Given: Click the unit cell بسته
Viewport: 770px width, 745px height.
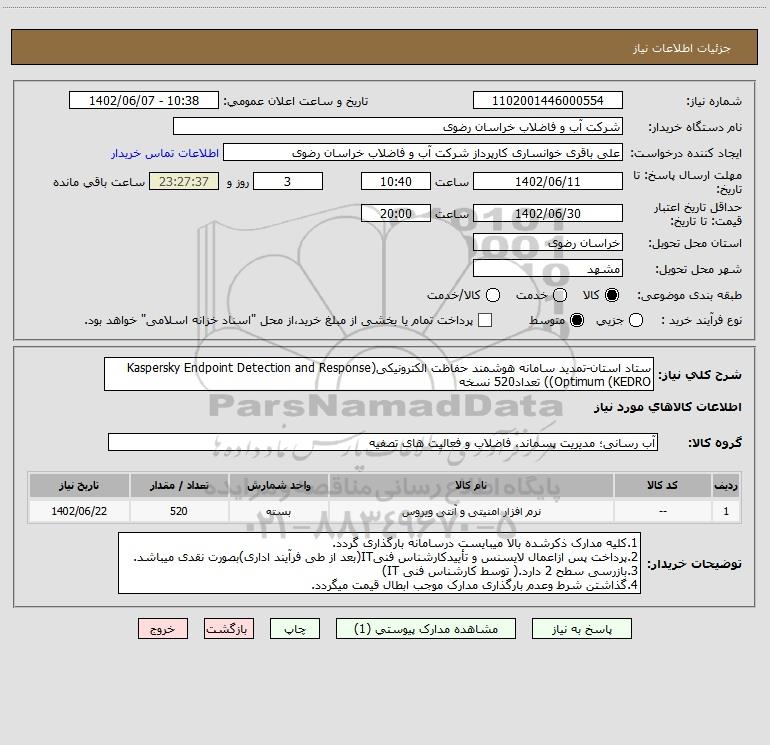Looking at the screenshot, I should 278,511.
